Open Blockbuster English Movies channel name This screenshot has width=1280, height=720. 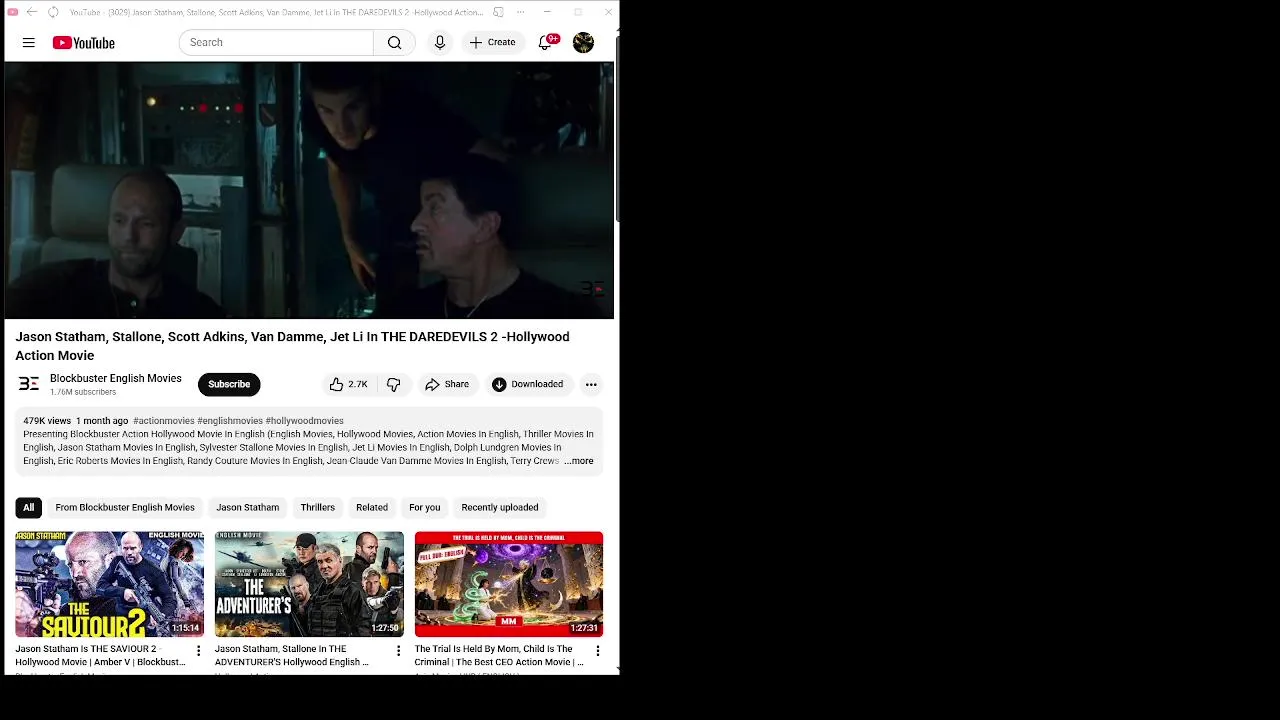pos(116,378)
